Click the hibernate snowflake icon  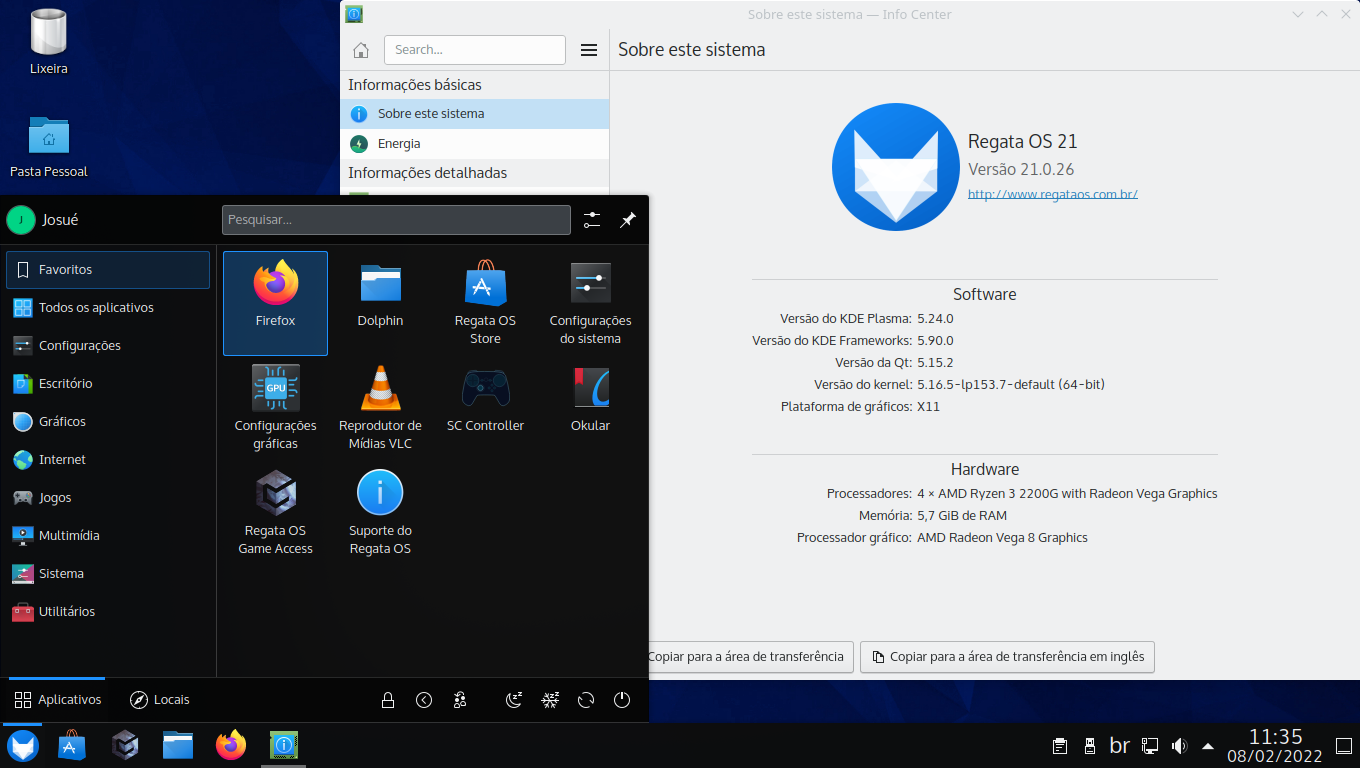pyautogui.click(x=550, y=700)
